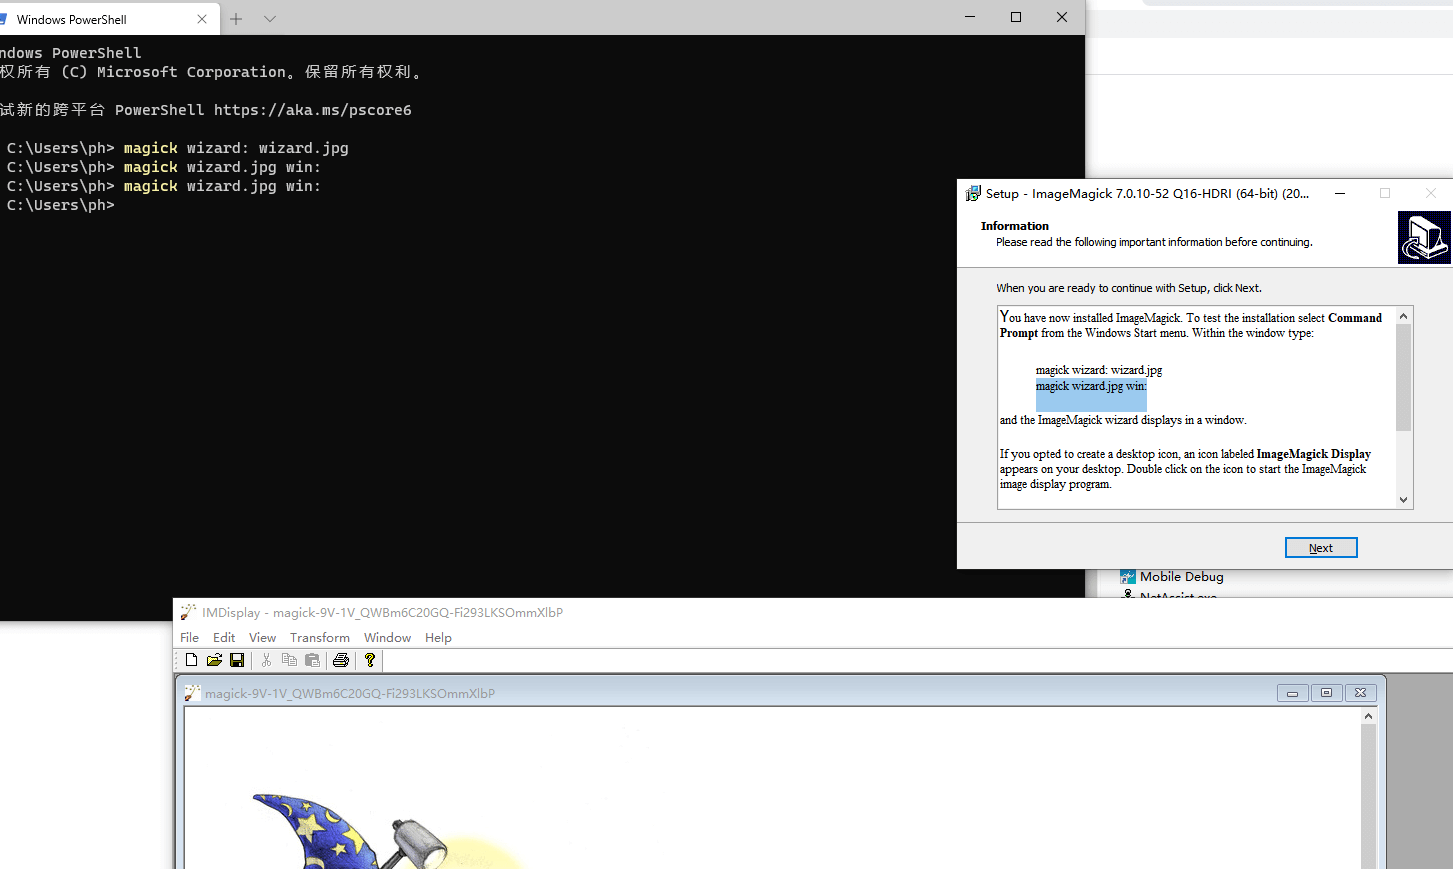Close the Windows PowerShell tab

(x=202, y=19)
